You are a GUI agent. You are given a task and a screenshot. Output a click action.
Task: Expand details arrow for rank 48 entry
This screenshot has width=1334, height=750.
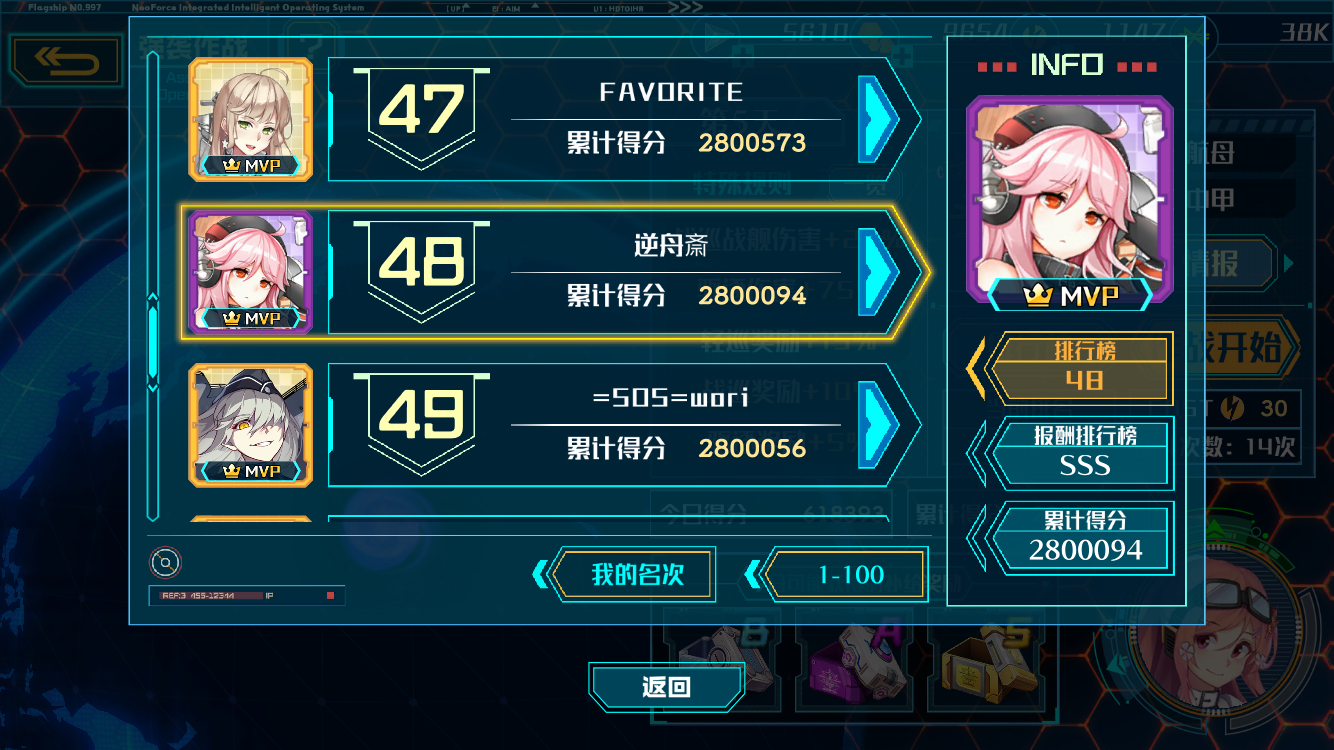(879, 272)
